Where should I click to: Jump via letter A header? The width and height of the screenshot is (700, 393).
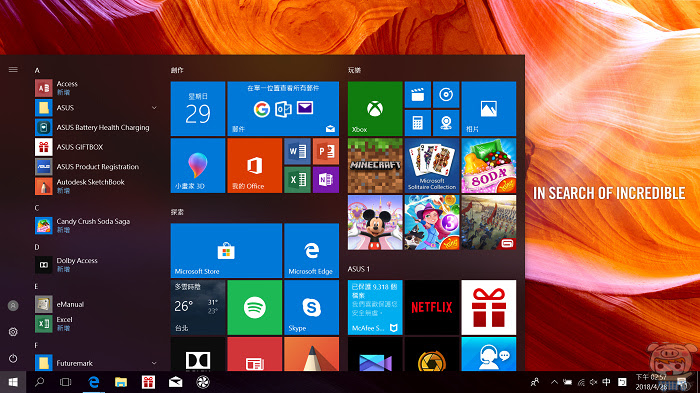coord(37,70)
